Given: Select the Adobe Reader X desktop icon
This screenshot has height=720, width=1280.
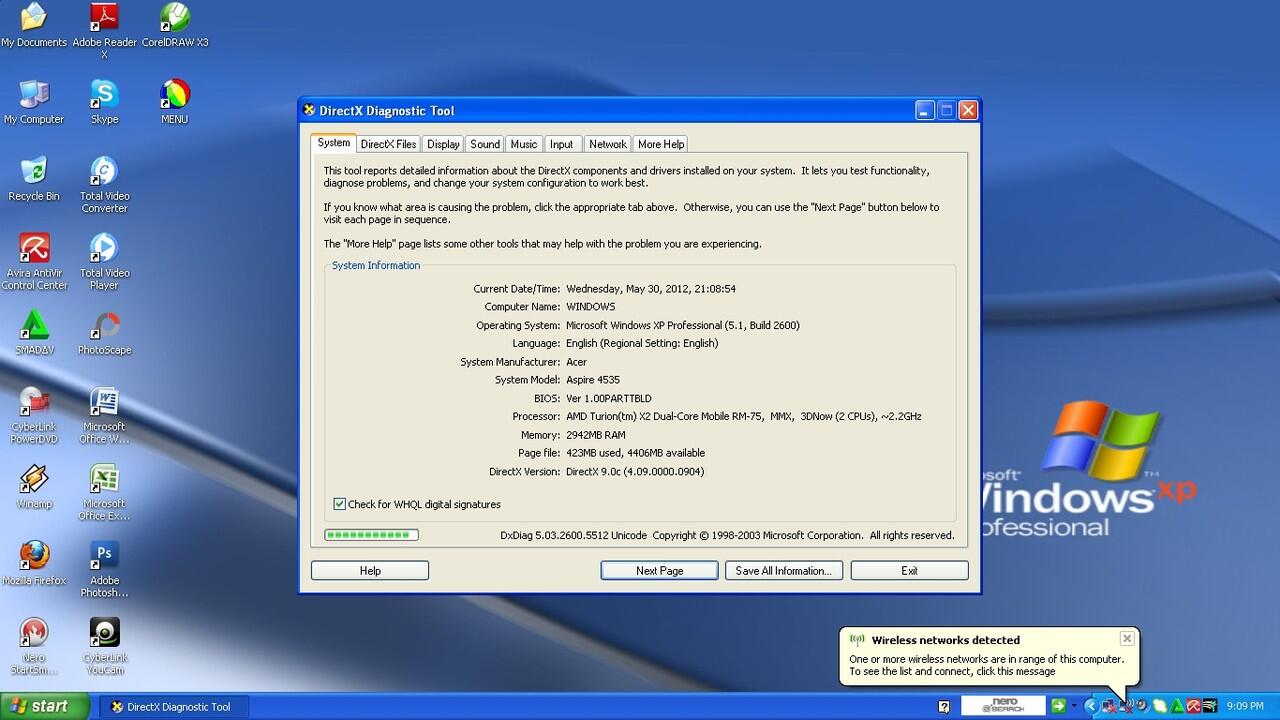Looking at the screenshot, I should coord(104,30).
